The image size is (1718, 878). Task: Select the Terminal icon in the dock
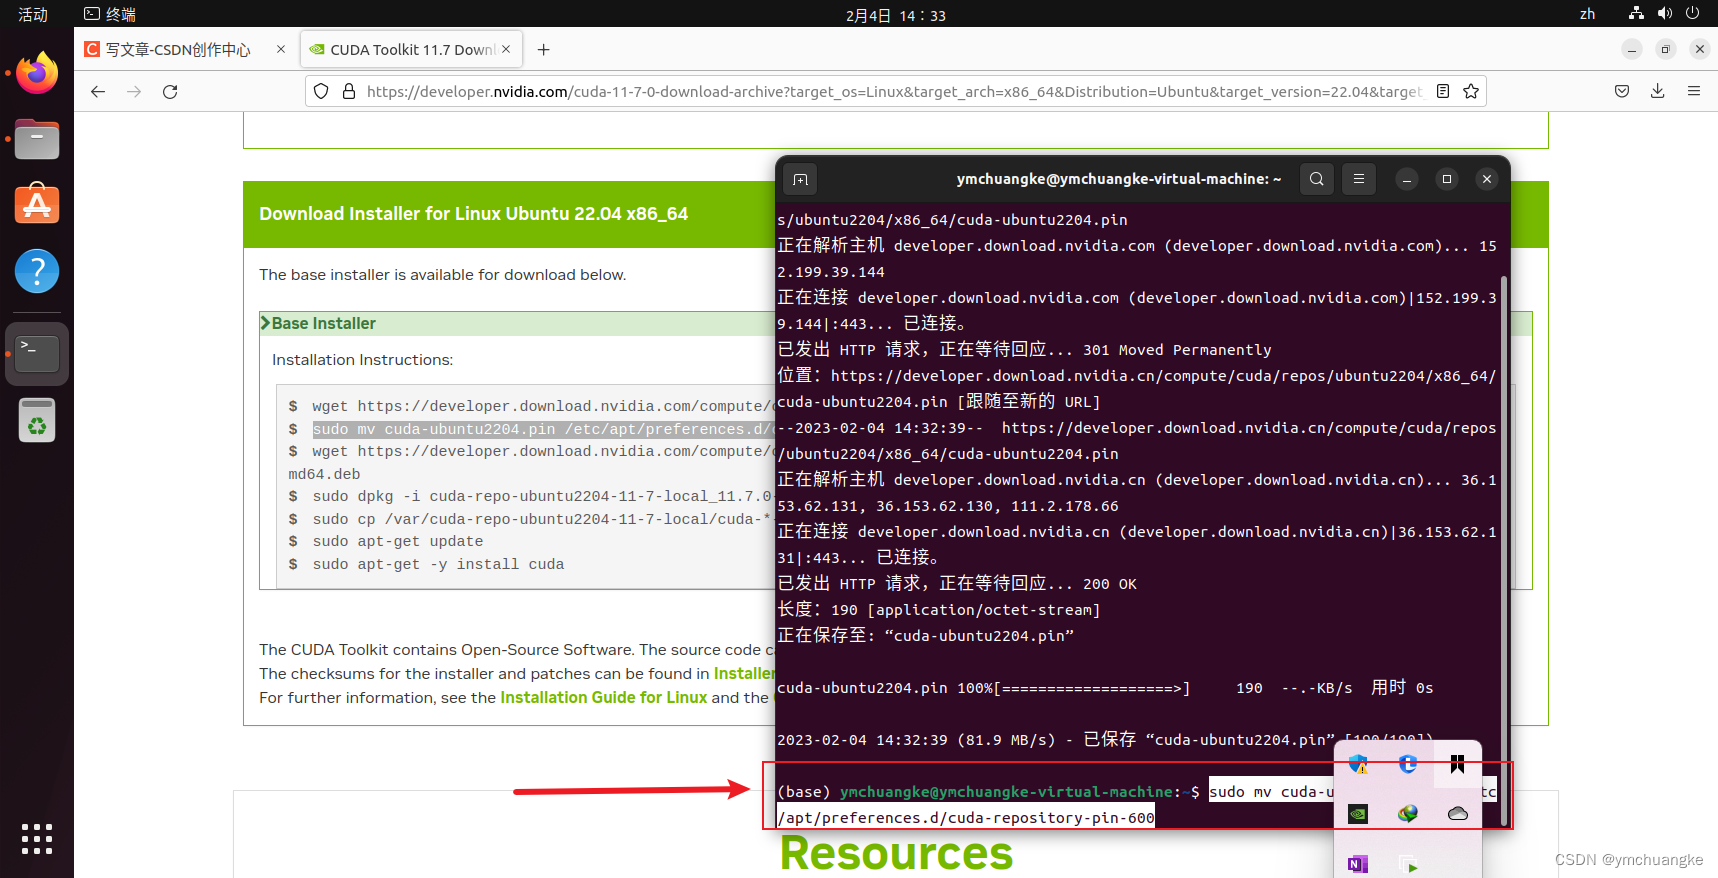pos(37,353)
